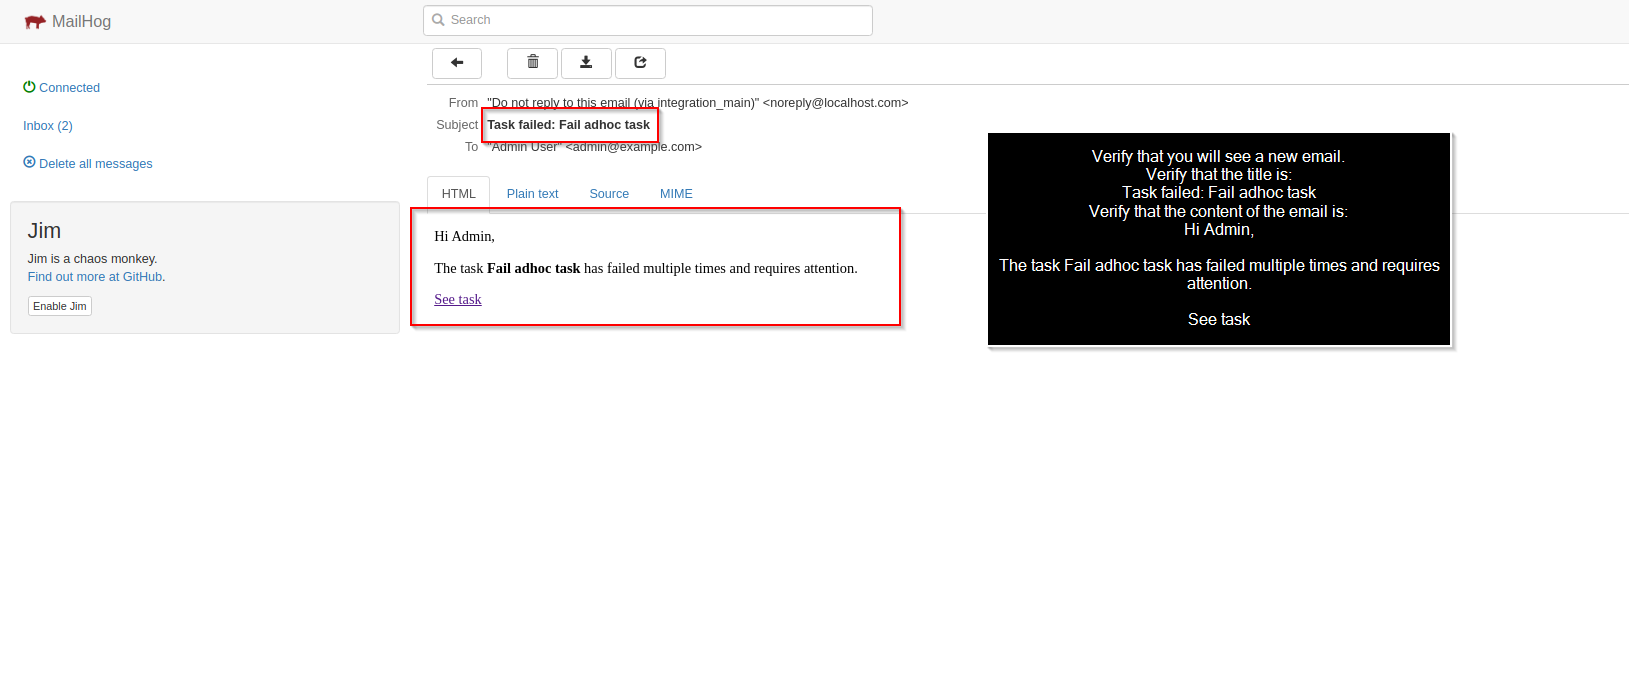Switch to the MIME tab
Screen dimensions: 1629x673
pos(676,194)
